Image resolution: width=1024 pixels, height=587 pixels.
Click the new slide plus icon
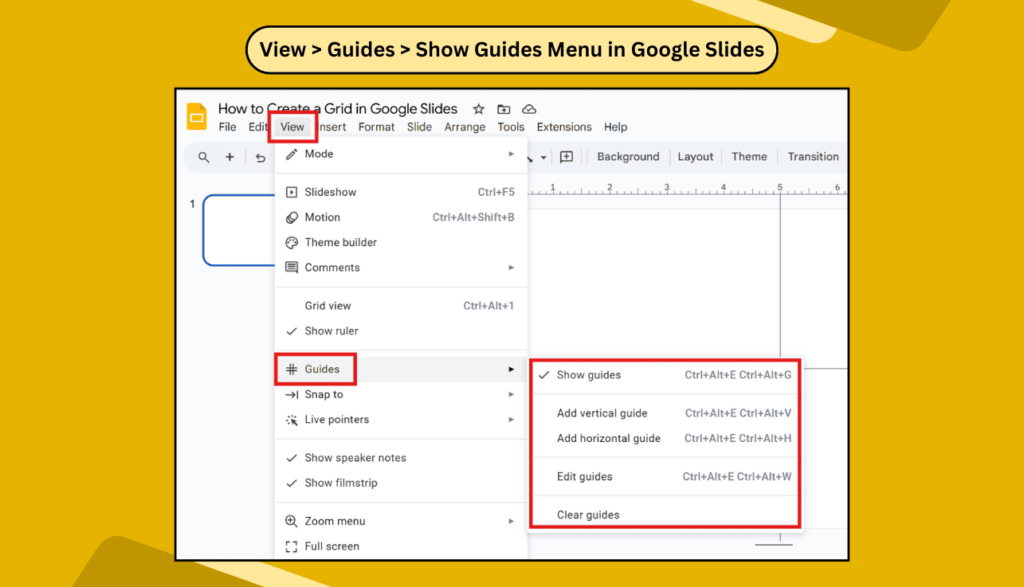tap(230, 157)
